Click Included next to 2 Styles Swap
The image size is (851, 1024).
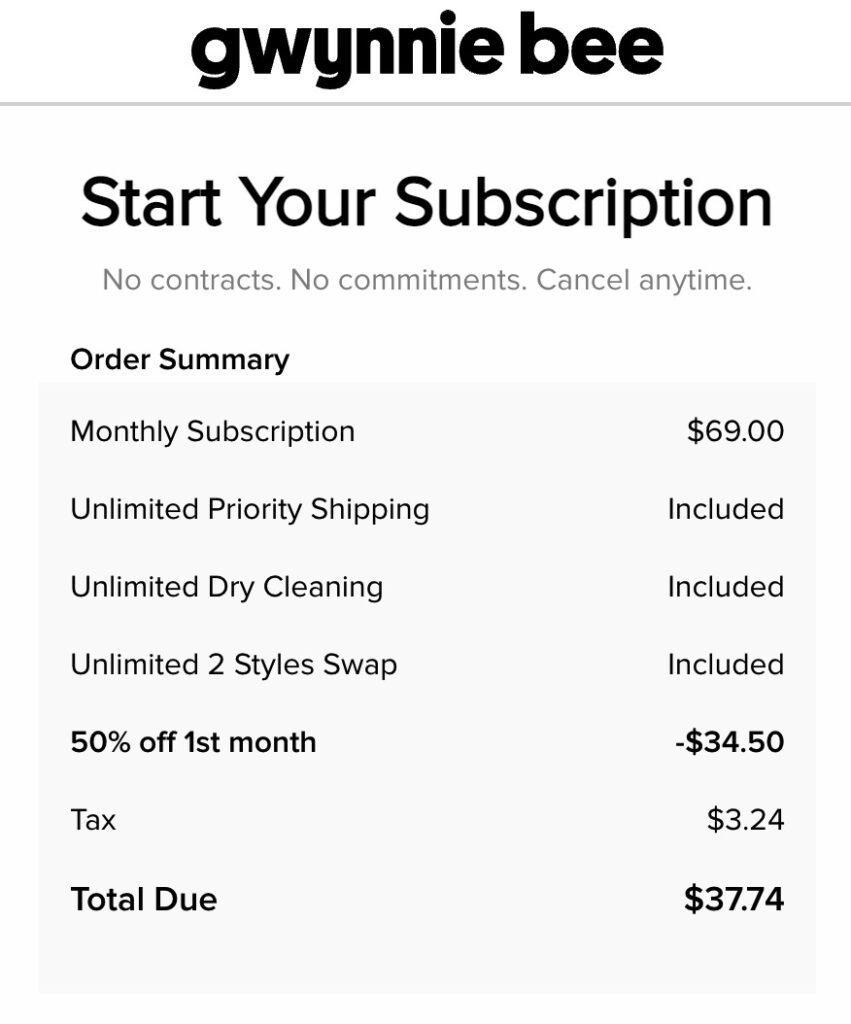(x=725, y=664)
